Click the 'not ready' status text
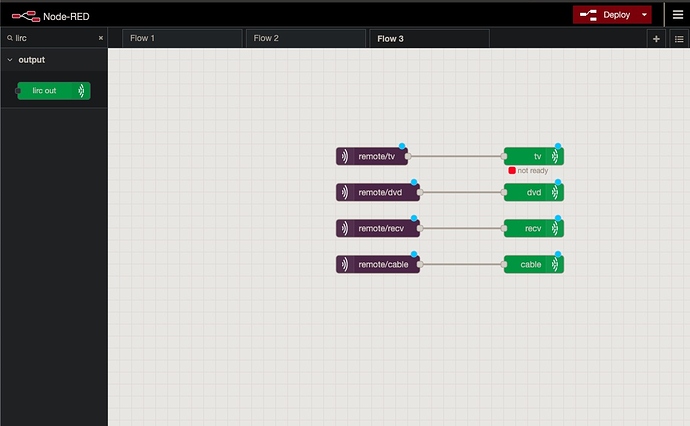This screenshot has height=426, width=690. coord(533,170)
